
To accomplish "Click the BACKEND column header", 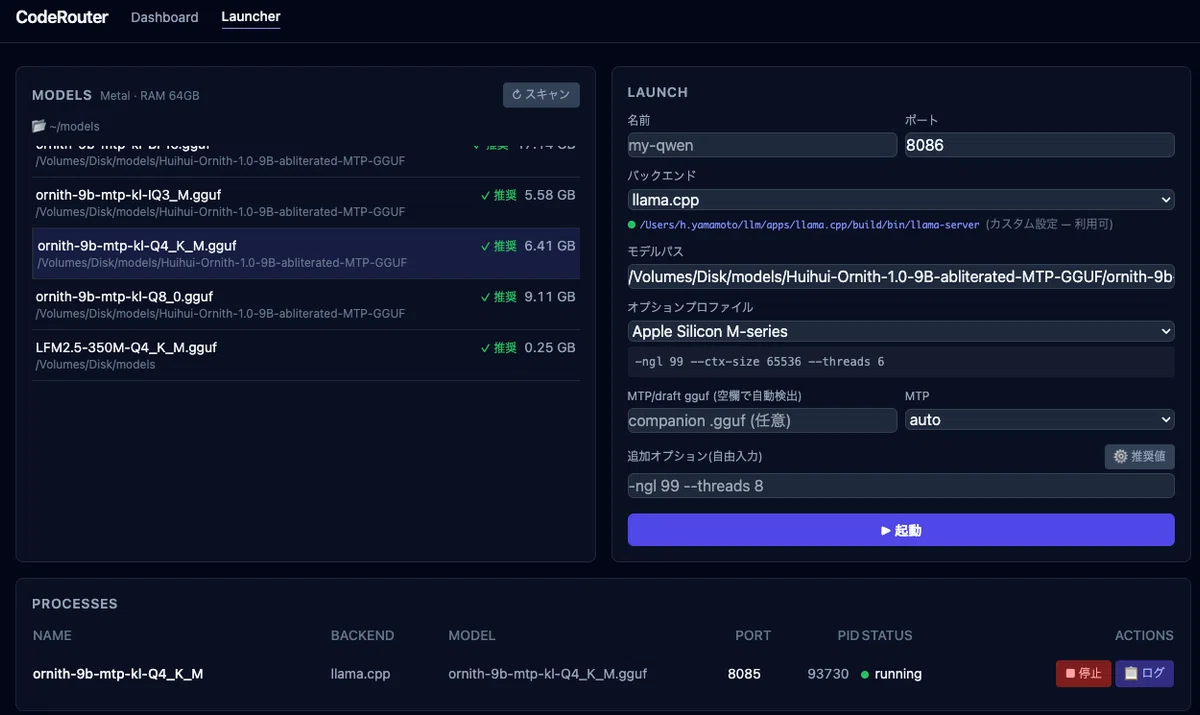I will click(x=362, y=636).
